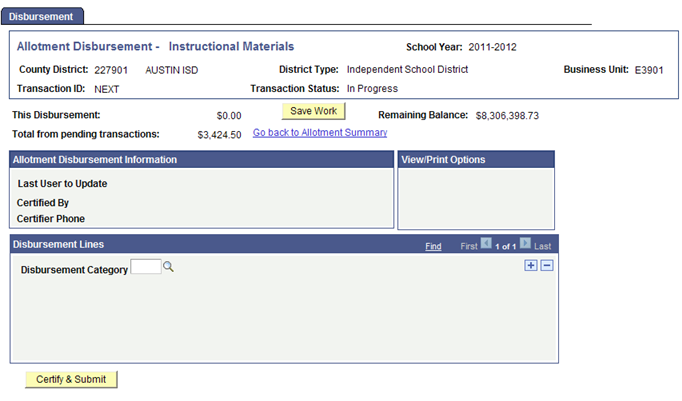Select pending transactions total $3,424.50
Viewport: 682px width, 401px height.
click(x=219, y=135)
